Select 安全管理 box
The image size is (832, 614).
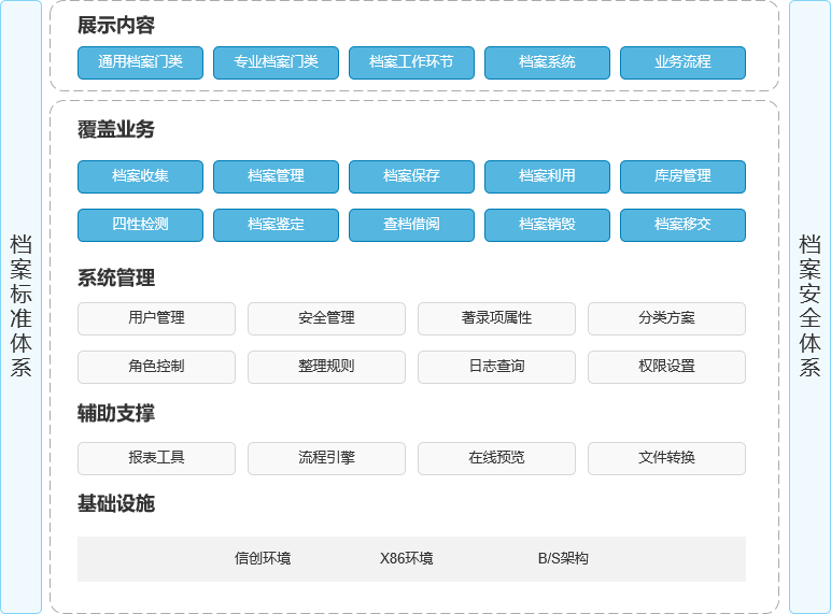(326, 318)
